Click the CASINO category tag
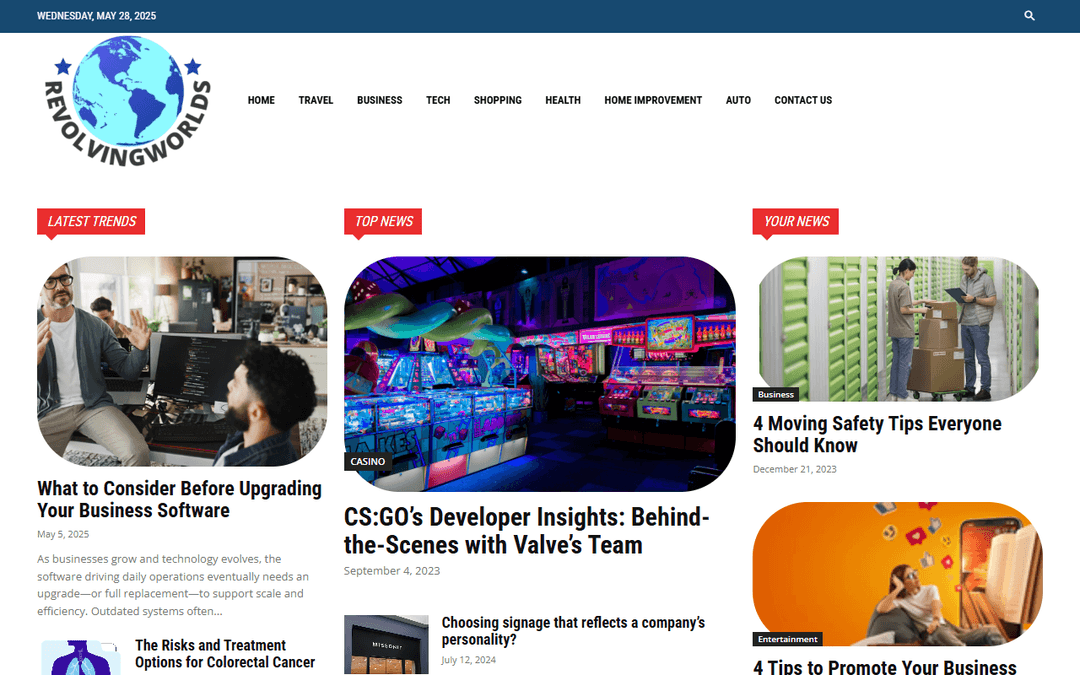The height and width of the screenshot is (675, 1080). pos(368,461)
